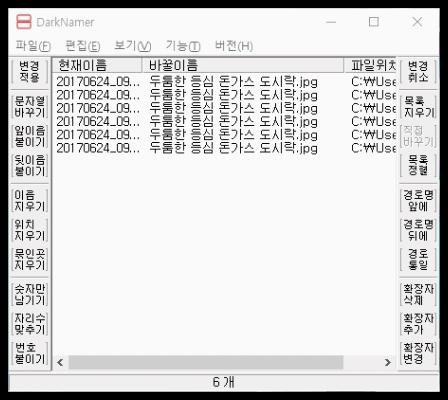Select the 앞이름 붙이기 button
Viewport: 448px width, 400px height.
pos(30,136)
